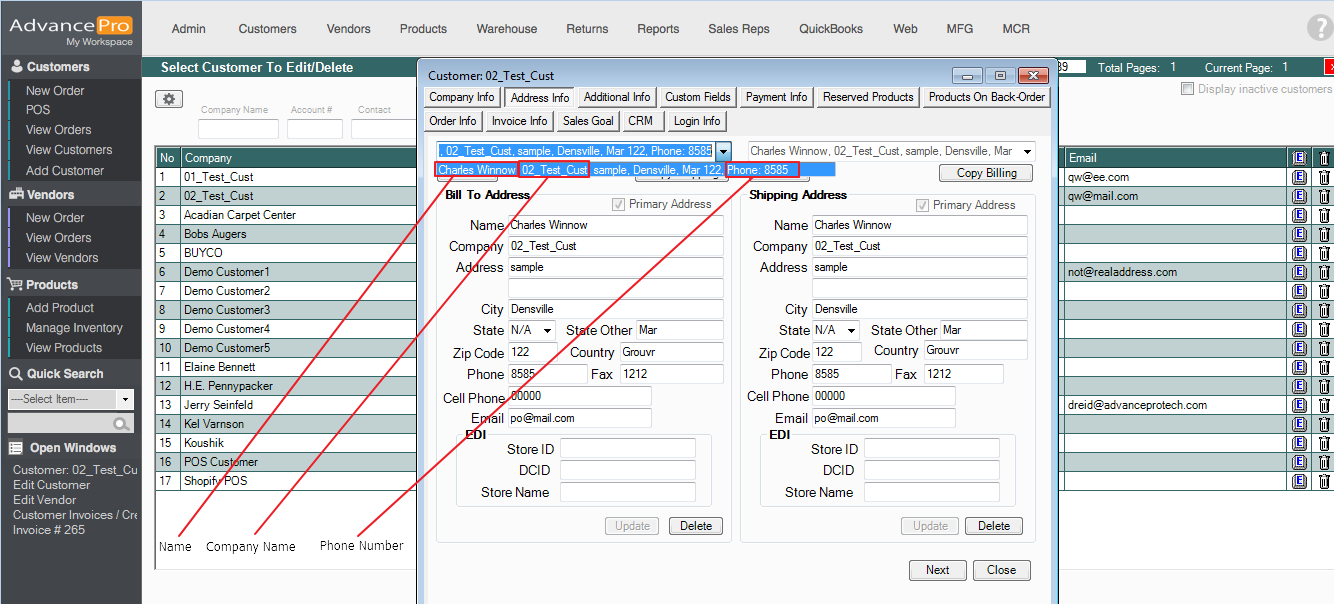Open Invoice # 265 from Open Windows
Screen dimensions: 1334x604
pyautogui.click(x=48, y=530)
